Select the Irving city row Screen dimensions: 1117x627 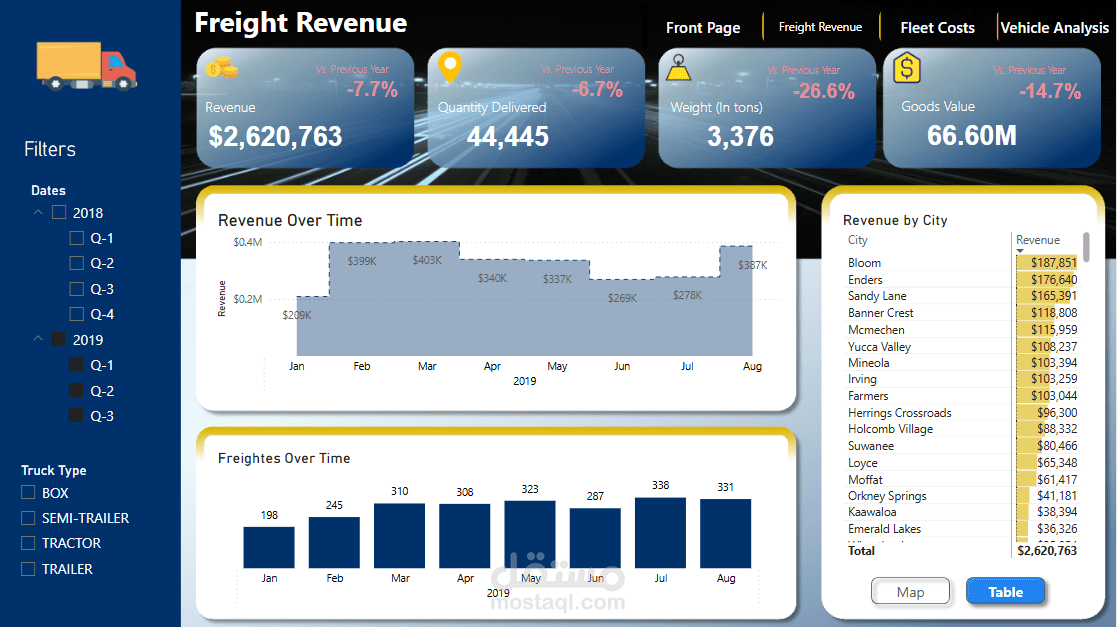pyautogui.click(x=962, y=379)
